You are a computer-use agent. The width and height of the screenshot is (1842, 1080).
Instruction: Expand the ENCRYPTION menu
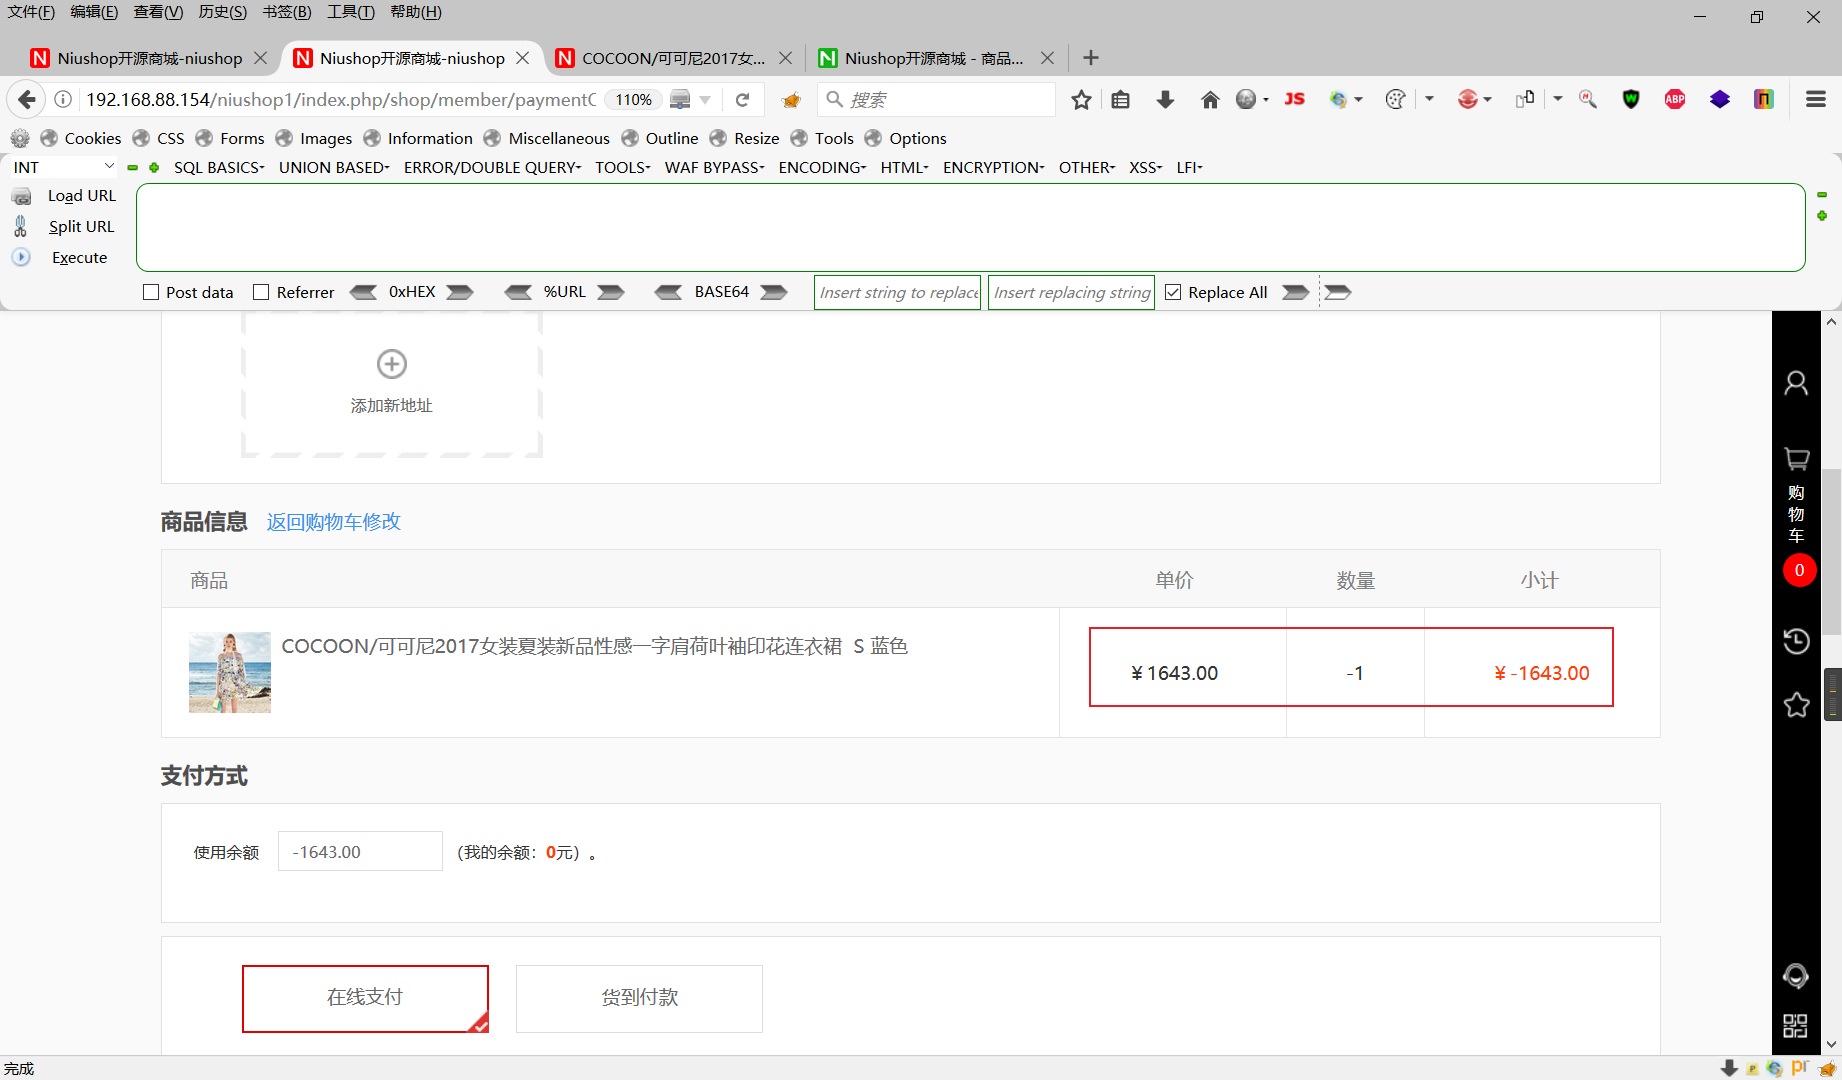pos(993,167)
